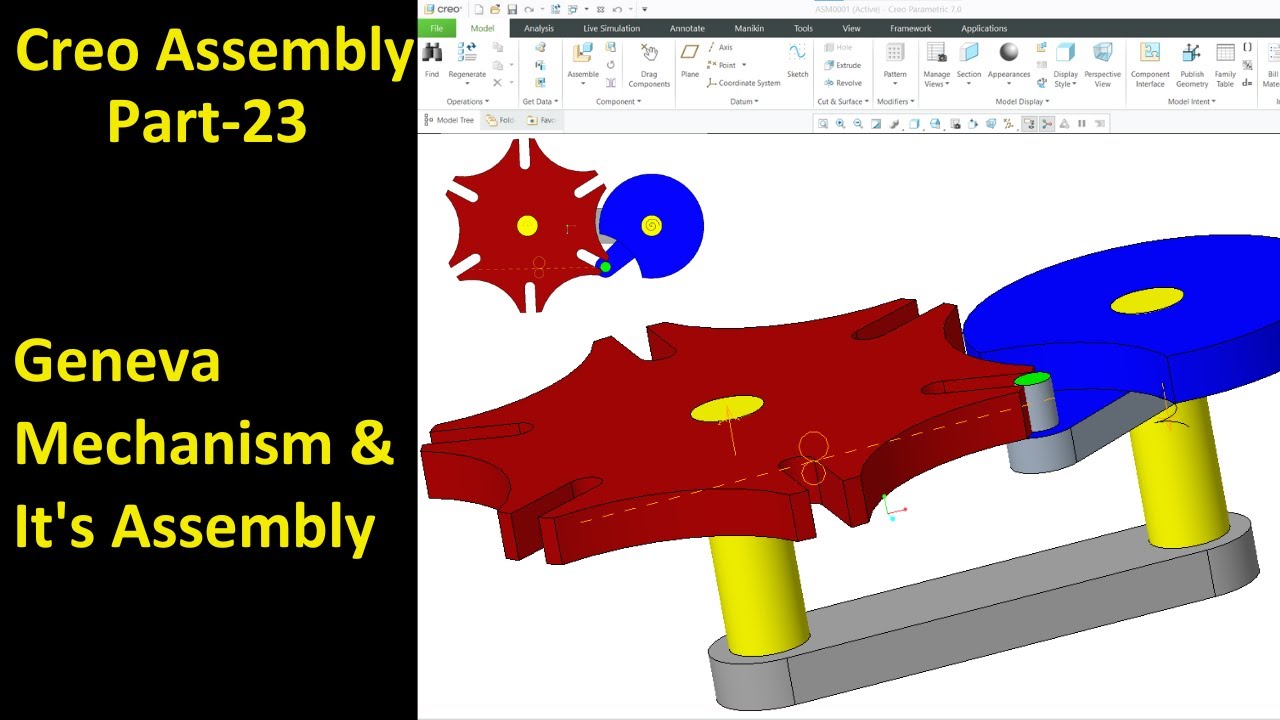
Task: Click the Open file folder icon
Action: [x=495, y=9]
